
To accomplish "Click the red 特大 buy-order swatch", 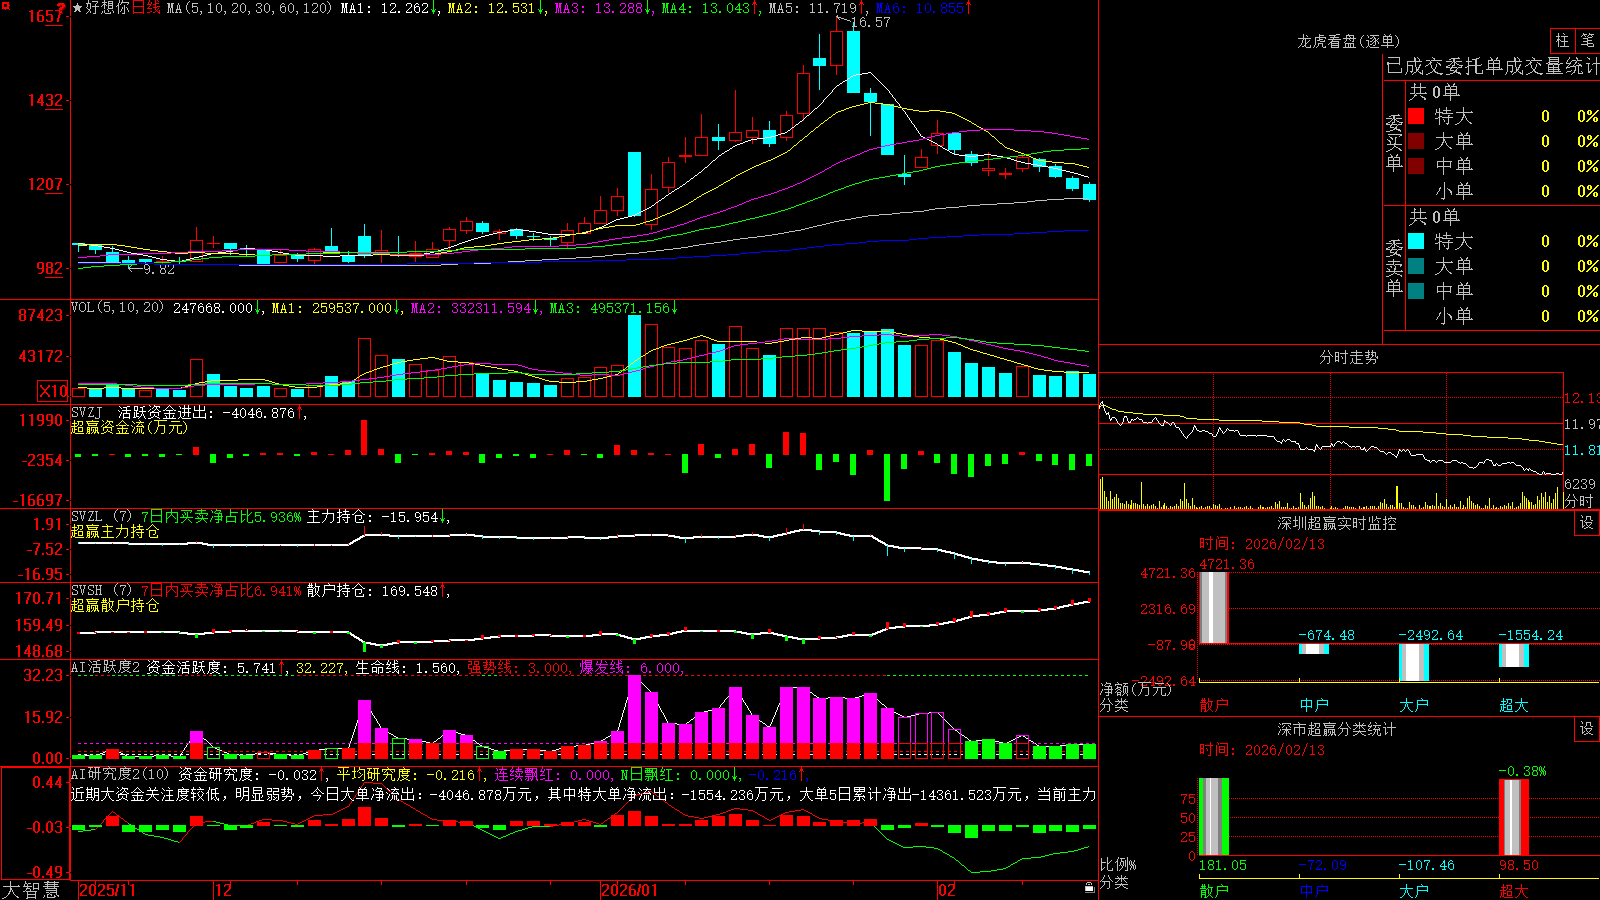I will pos(1416,116).
